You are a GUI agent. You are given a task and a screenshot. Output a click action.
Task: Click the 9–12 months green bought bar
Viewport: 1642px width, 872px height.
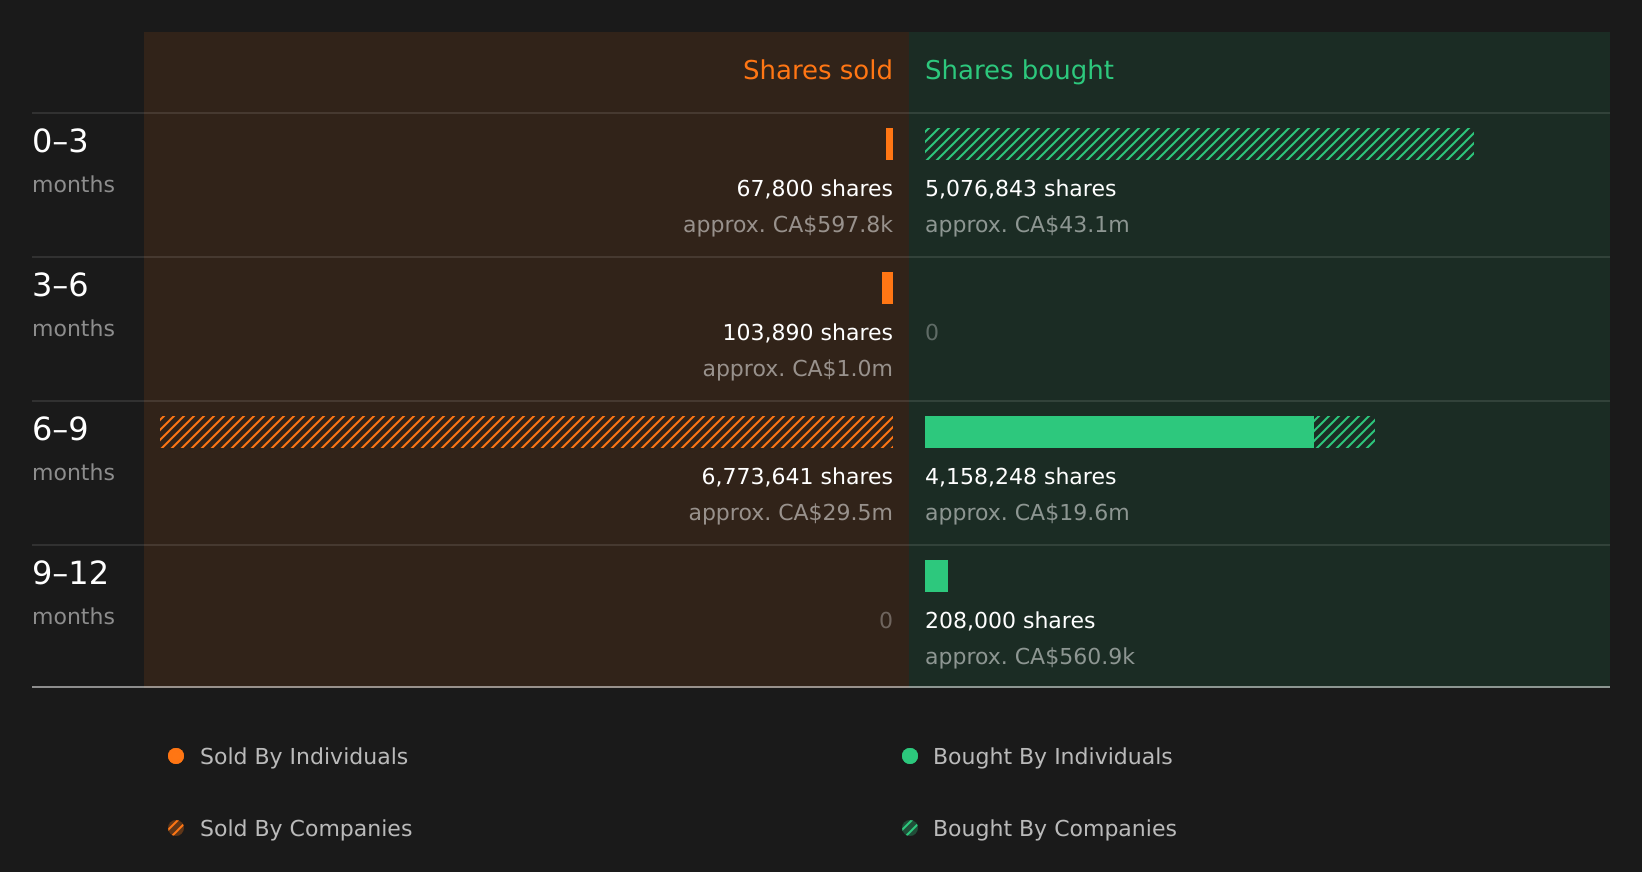point(936,576)
